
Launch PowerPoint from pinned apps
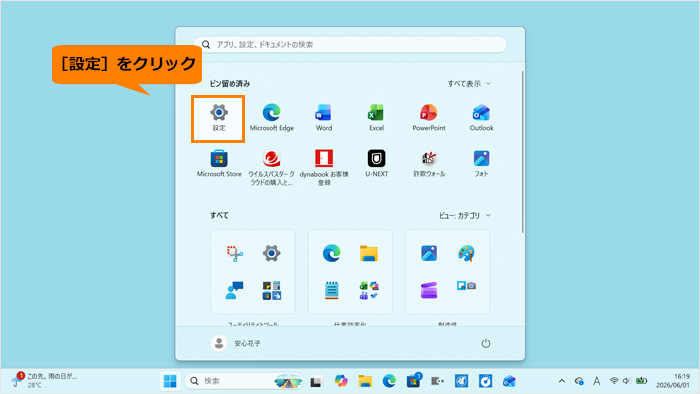[429, 118]
